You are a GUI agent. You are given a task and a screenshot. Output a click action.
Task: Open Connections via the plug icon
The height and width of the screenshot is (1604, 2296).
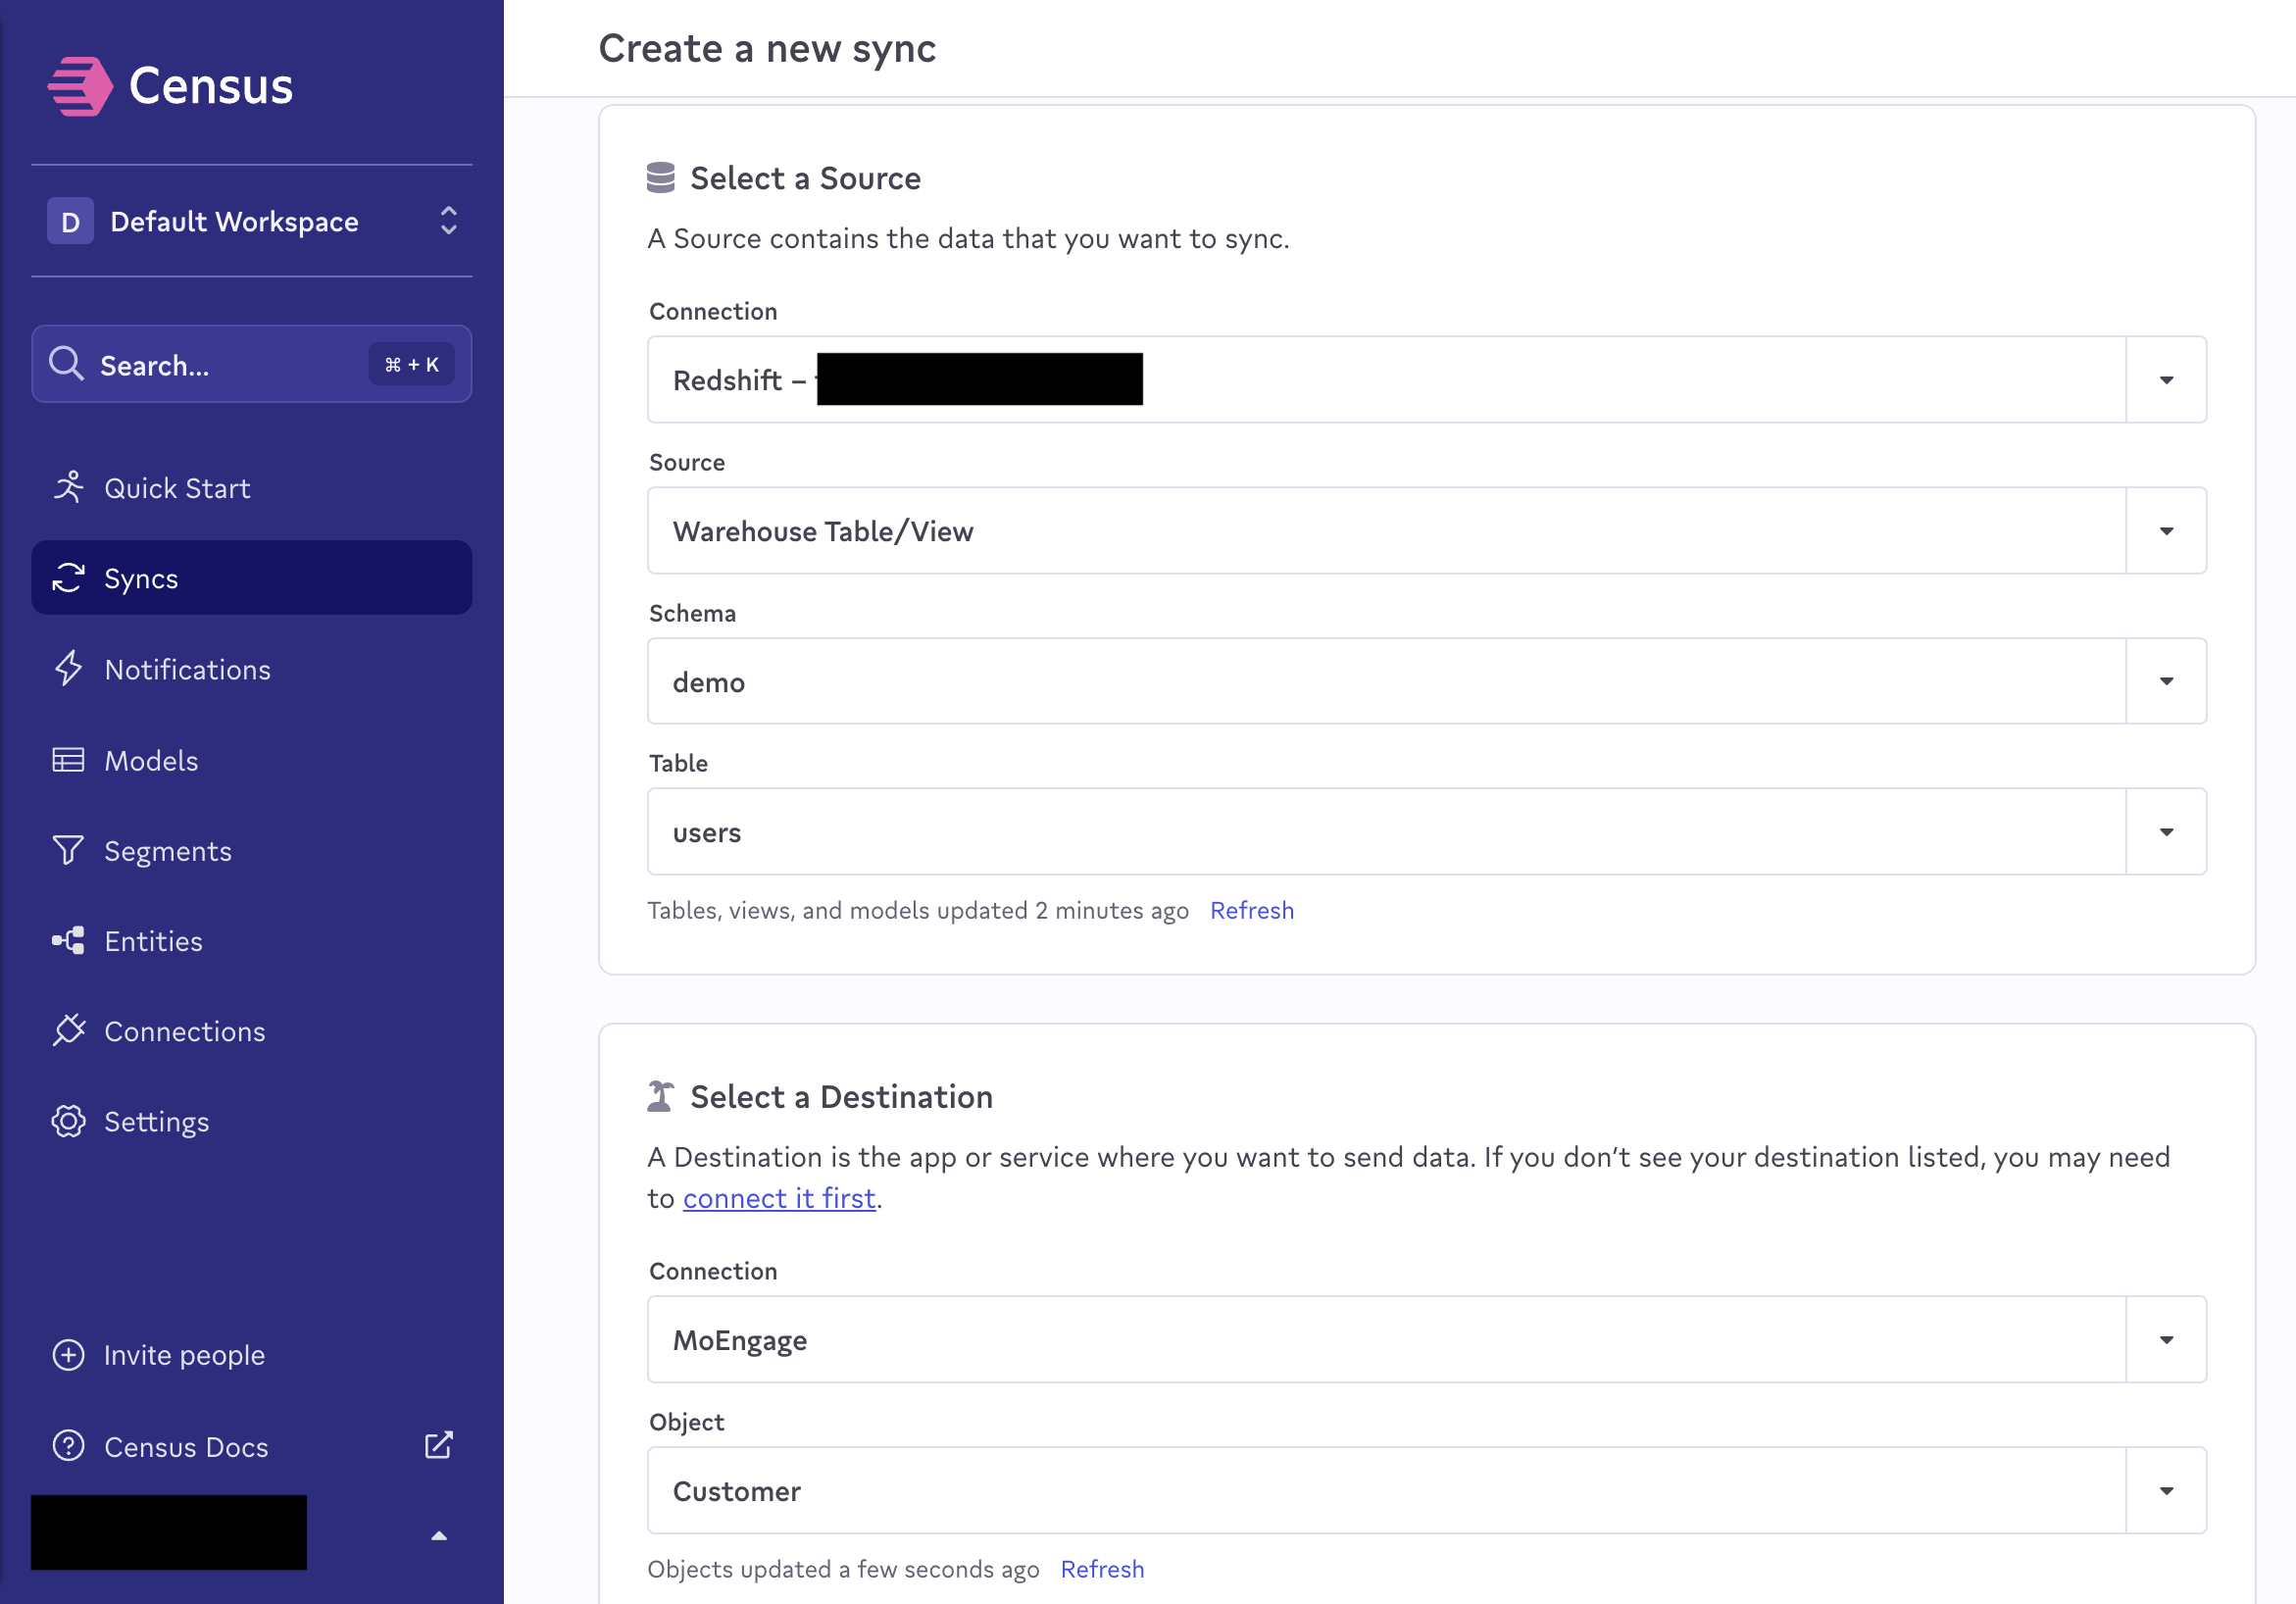point(67,1031)
